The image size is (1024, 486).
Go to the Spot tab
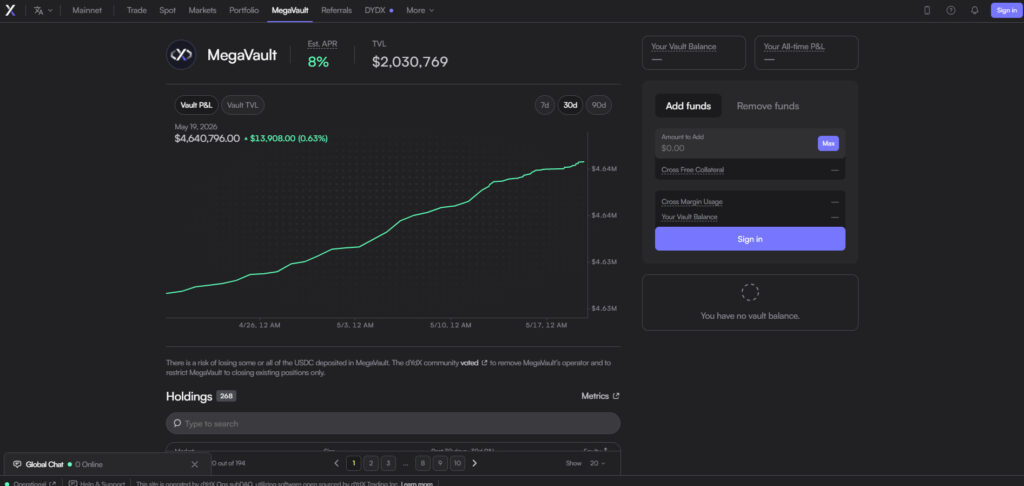point(167,10)
